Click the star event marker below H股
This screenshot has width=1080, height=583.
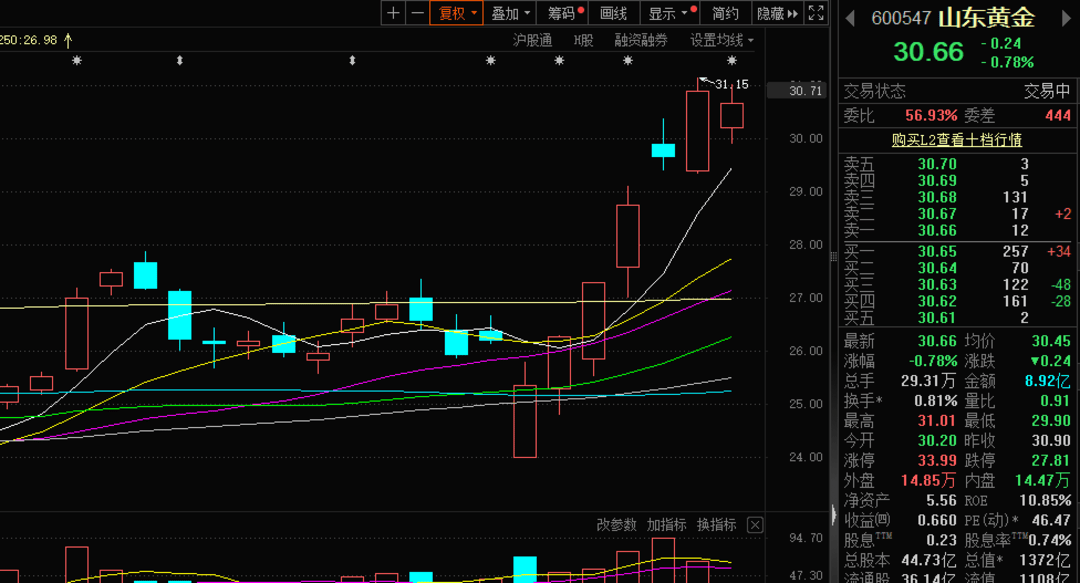(559, 61)
